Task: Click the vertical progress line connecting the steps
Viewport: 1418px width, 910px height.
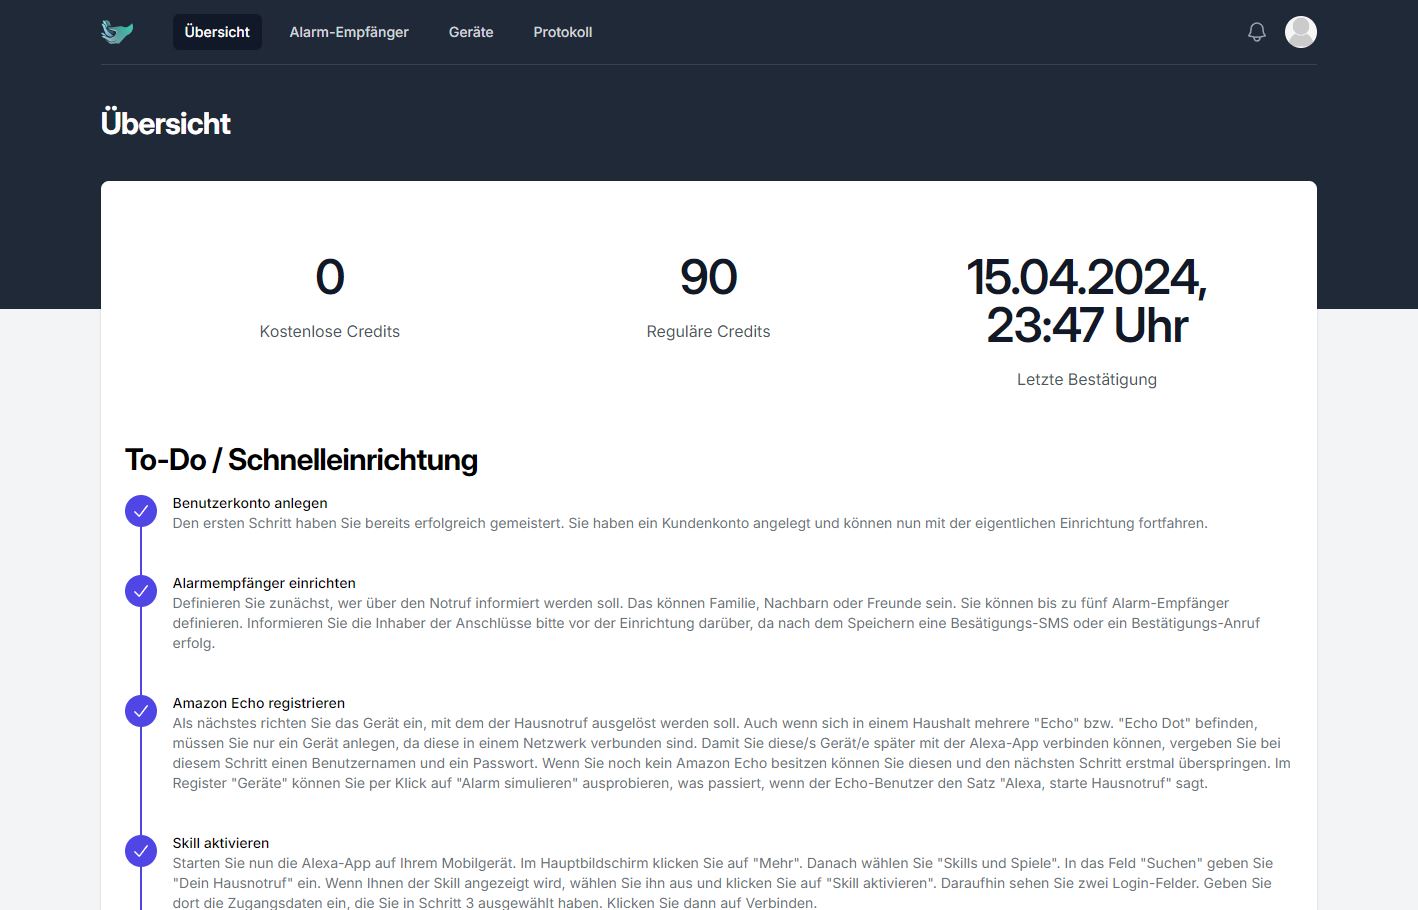Action: (141, 650)
